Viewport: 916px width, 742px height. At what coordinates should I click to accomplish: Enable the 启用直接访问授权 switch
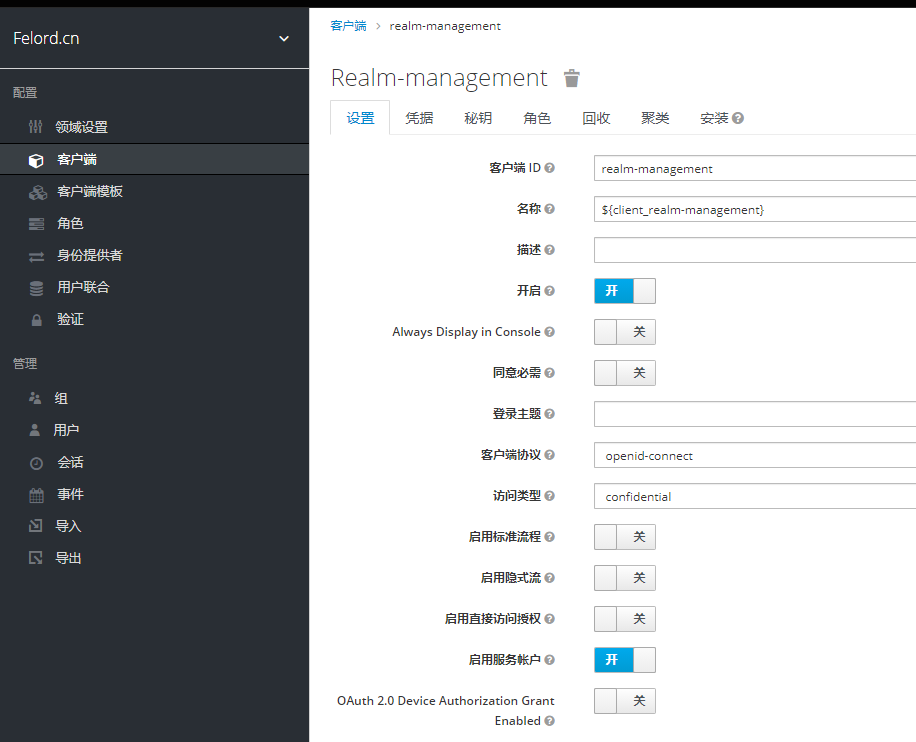pos(624,619)
